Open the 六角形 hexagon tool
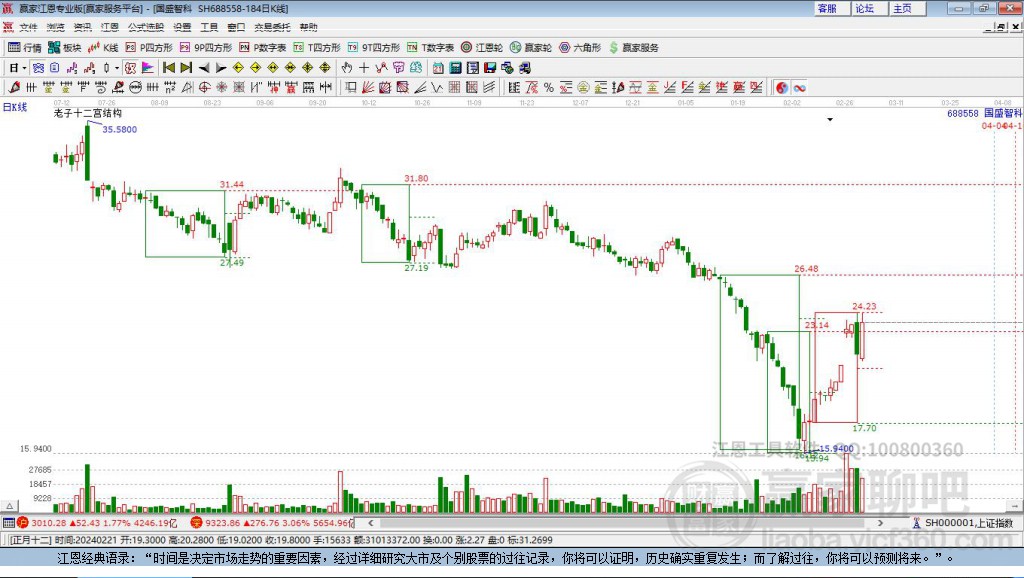Screen dimensions: 1024x578 pos(580,48)
